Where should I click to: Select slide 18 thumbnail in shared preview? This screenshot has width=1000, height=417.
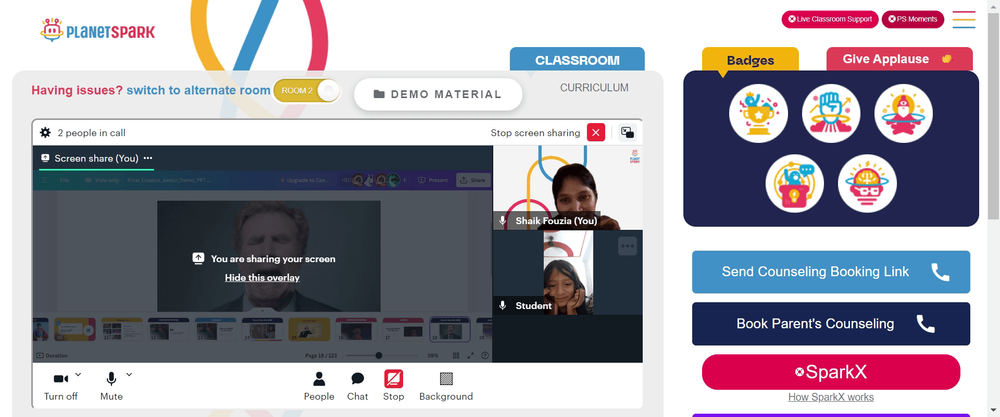[450, 330]
